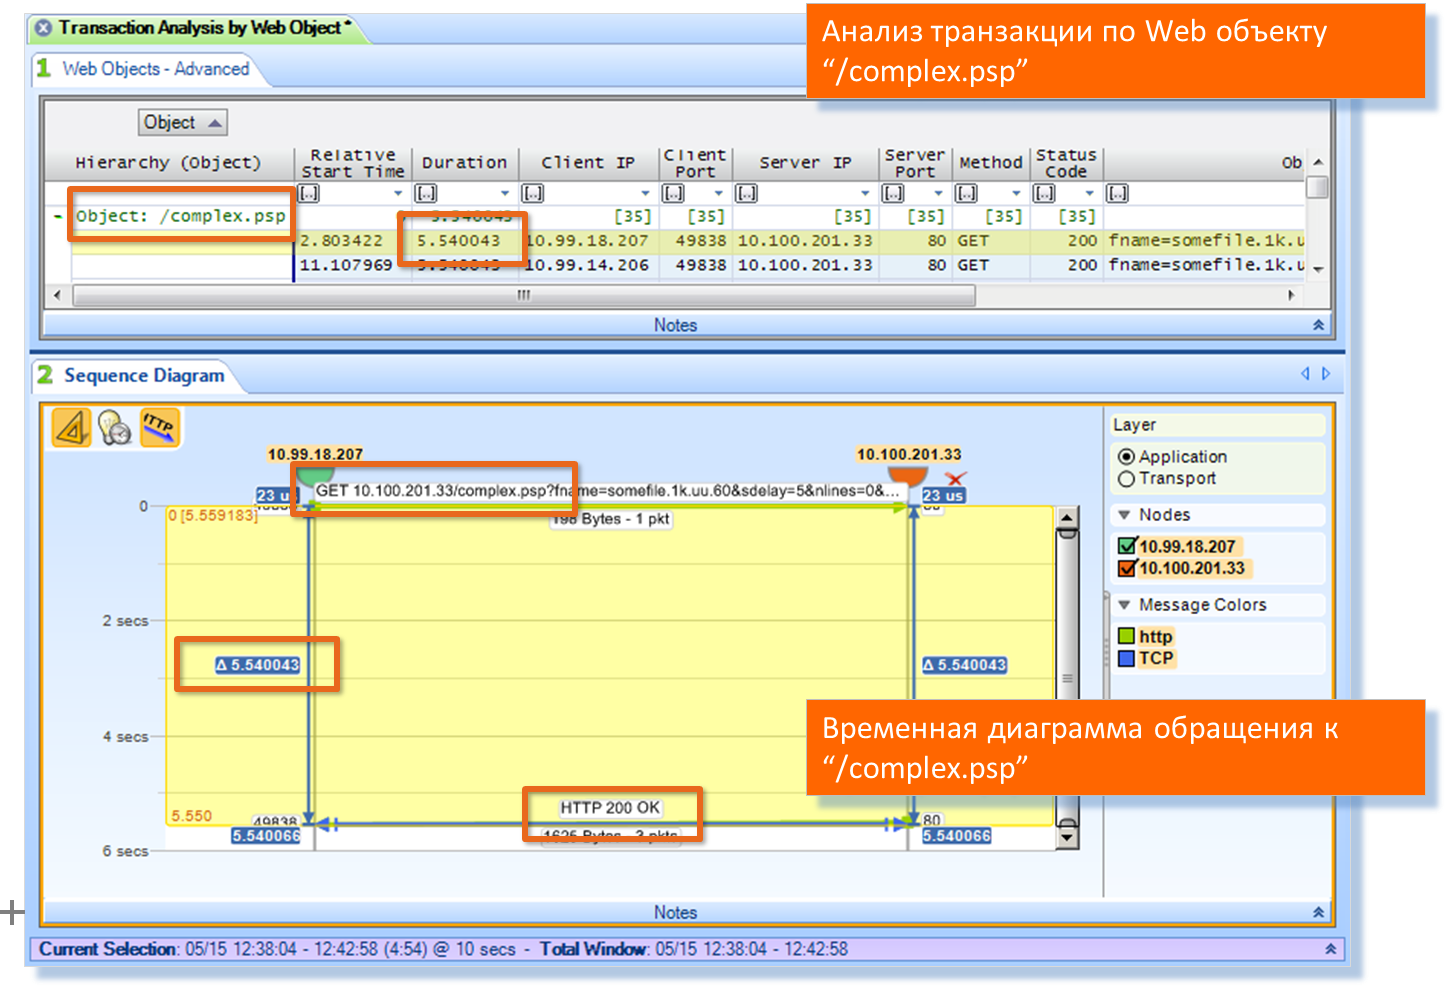Click the orange node marker under 10.100.201.33

point(908,475)
